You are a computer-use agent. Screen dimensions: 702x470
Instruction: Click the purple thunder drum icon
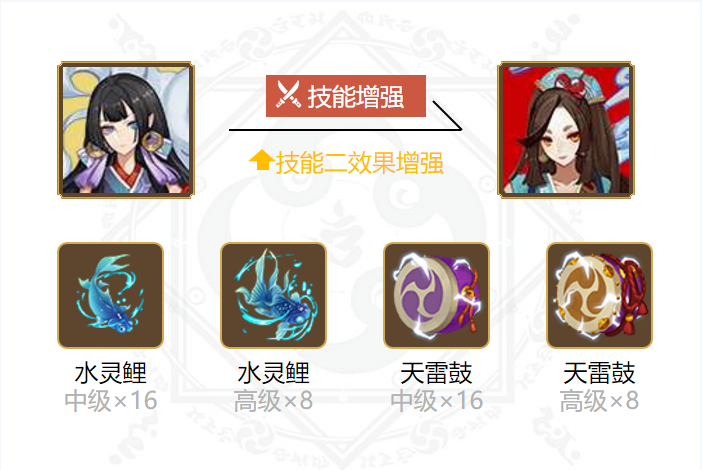tap(437, 295)
